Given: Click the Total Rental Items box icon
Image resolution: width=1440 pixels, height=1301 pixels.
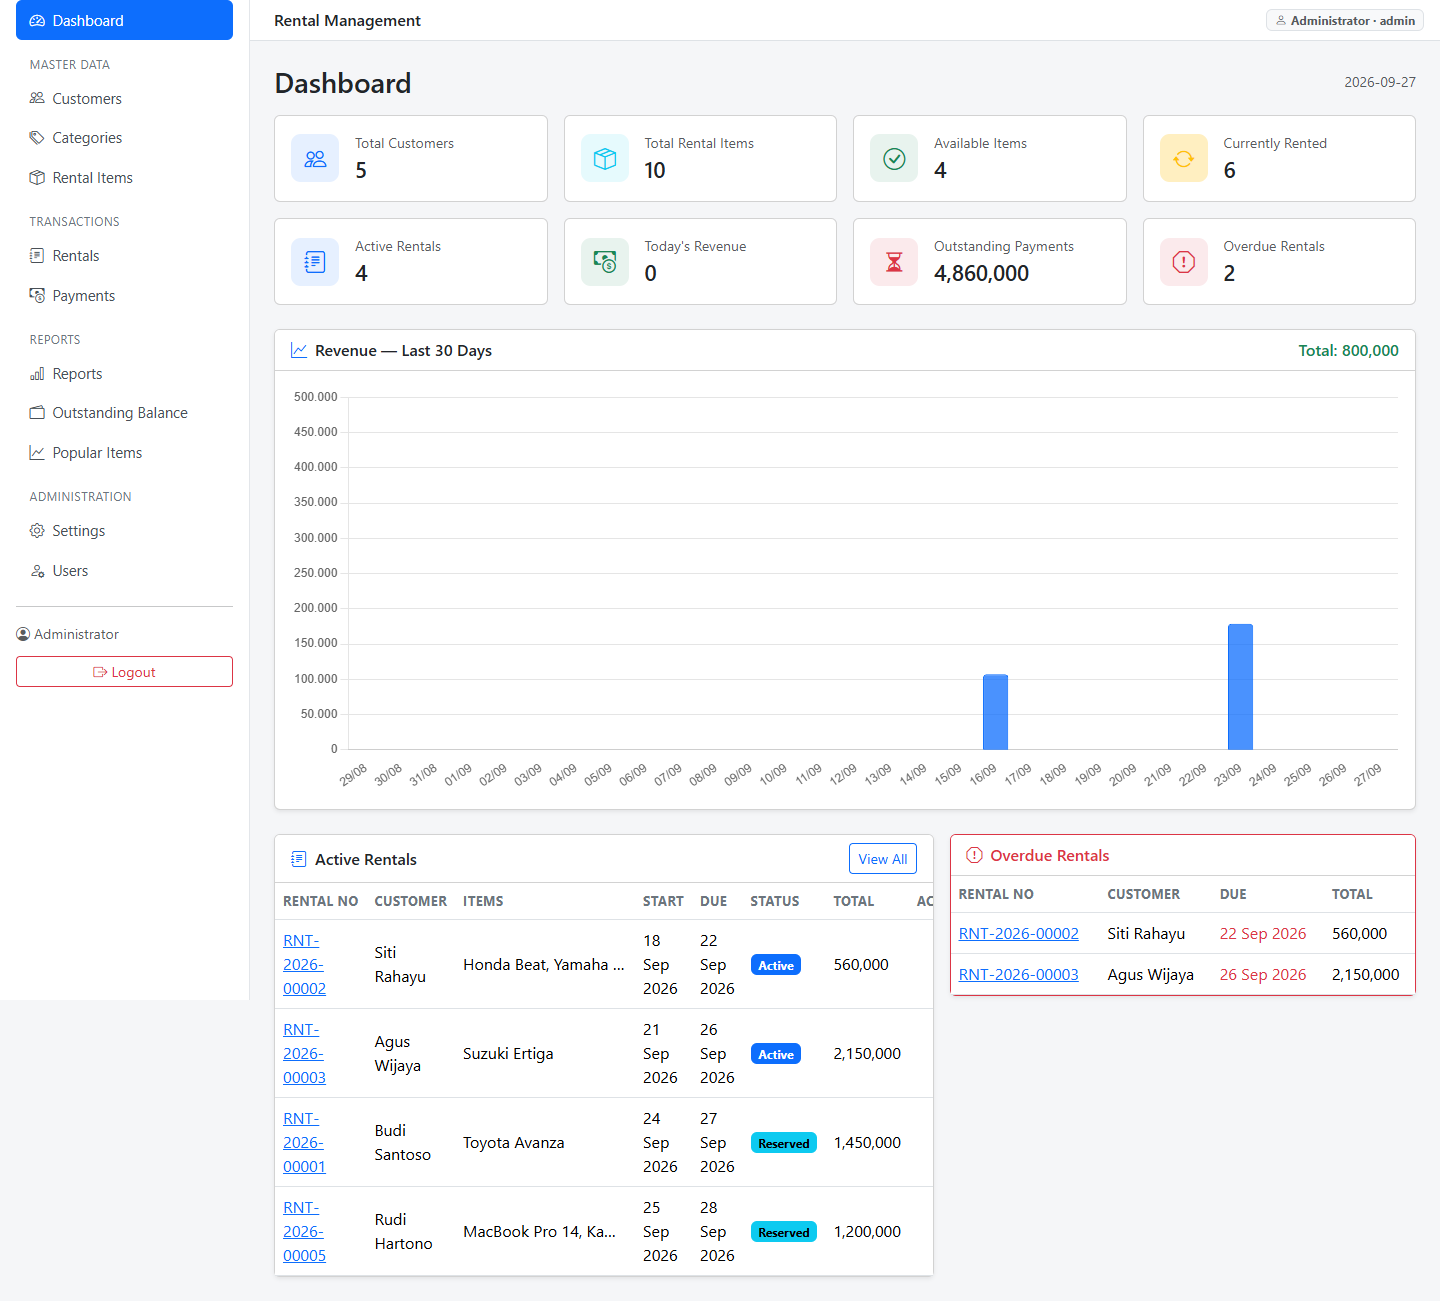Looking at the screenshot, I should pos(605,158).
